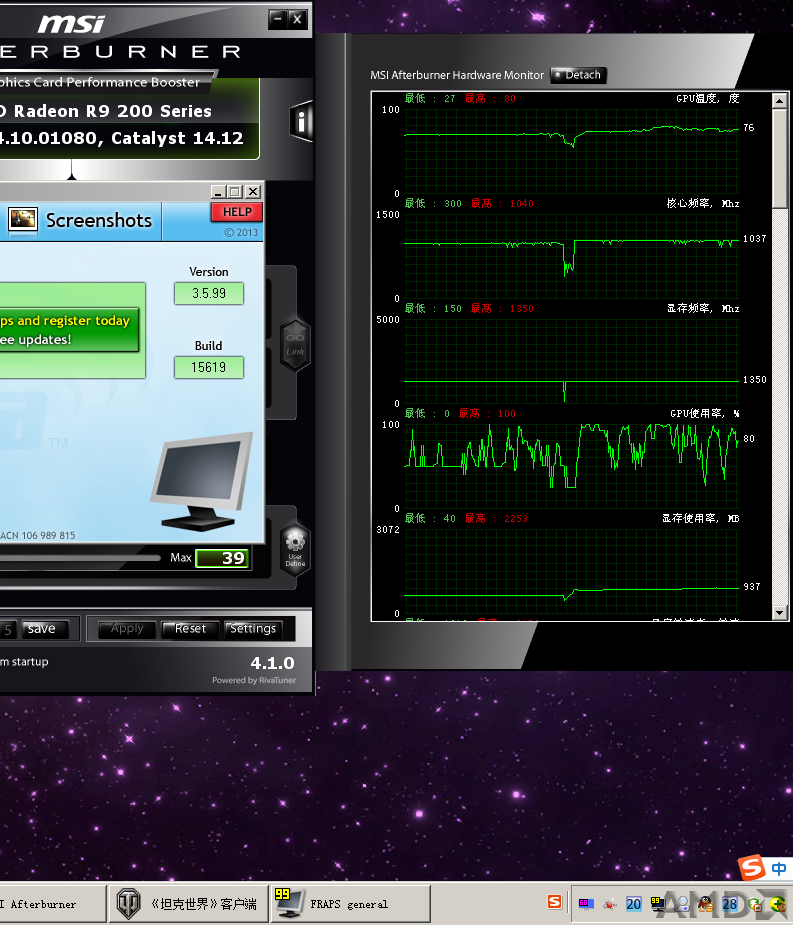The height and width of the screenshot is (925, 793).
Task: Click the yellow-green plus tray icon
Action: [x=778, y=904]
